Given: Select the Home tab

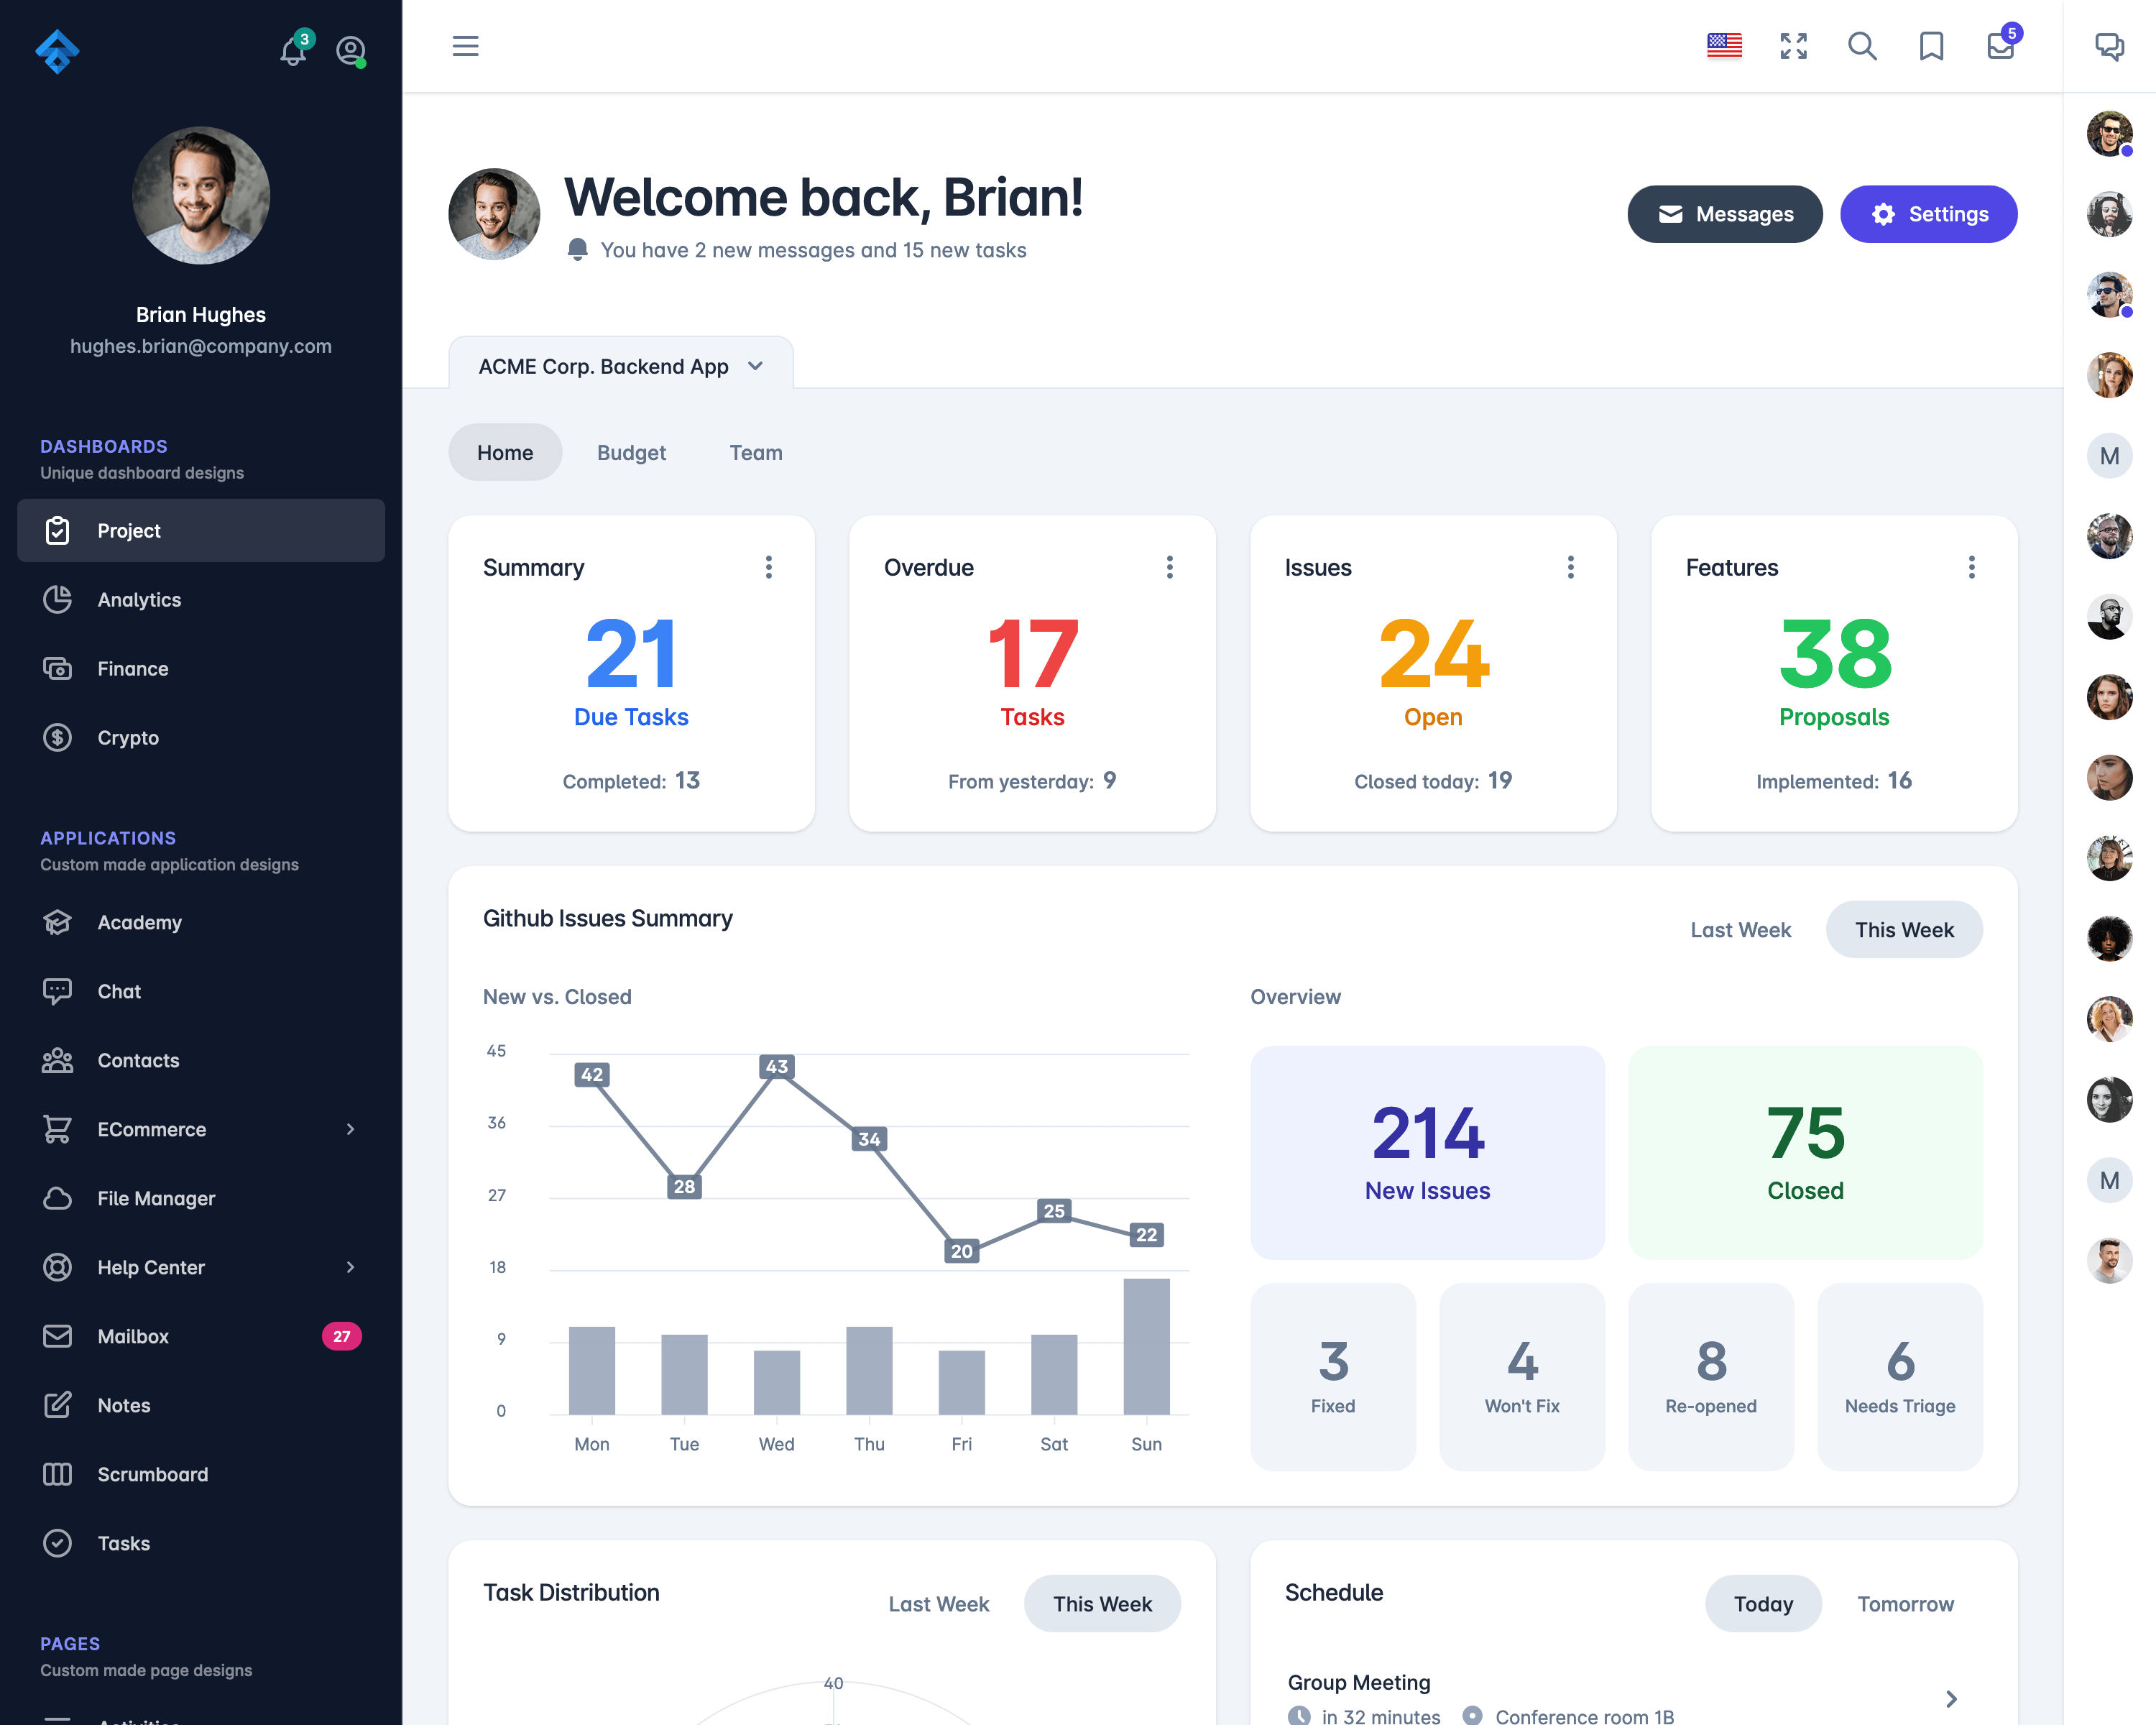Looking at the screenshot, I should 505,452.
